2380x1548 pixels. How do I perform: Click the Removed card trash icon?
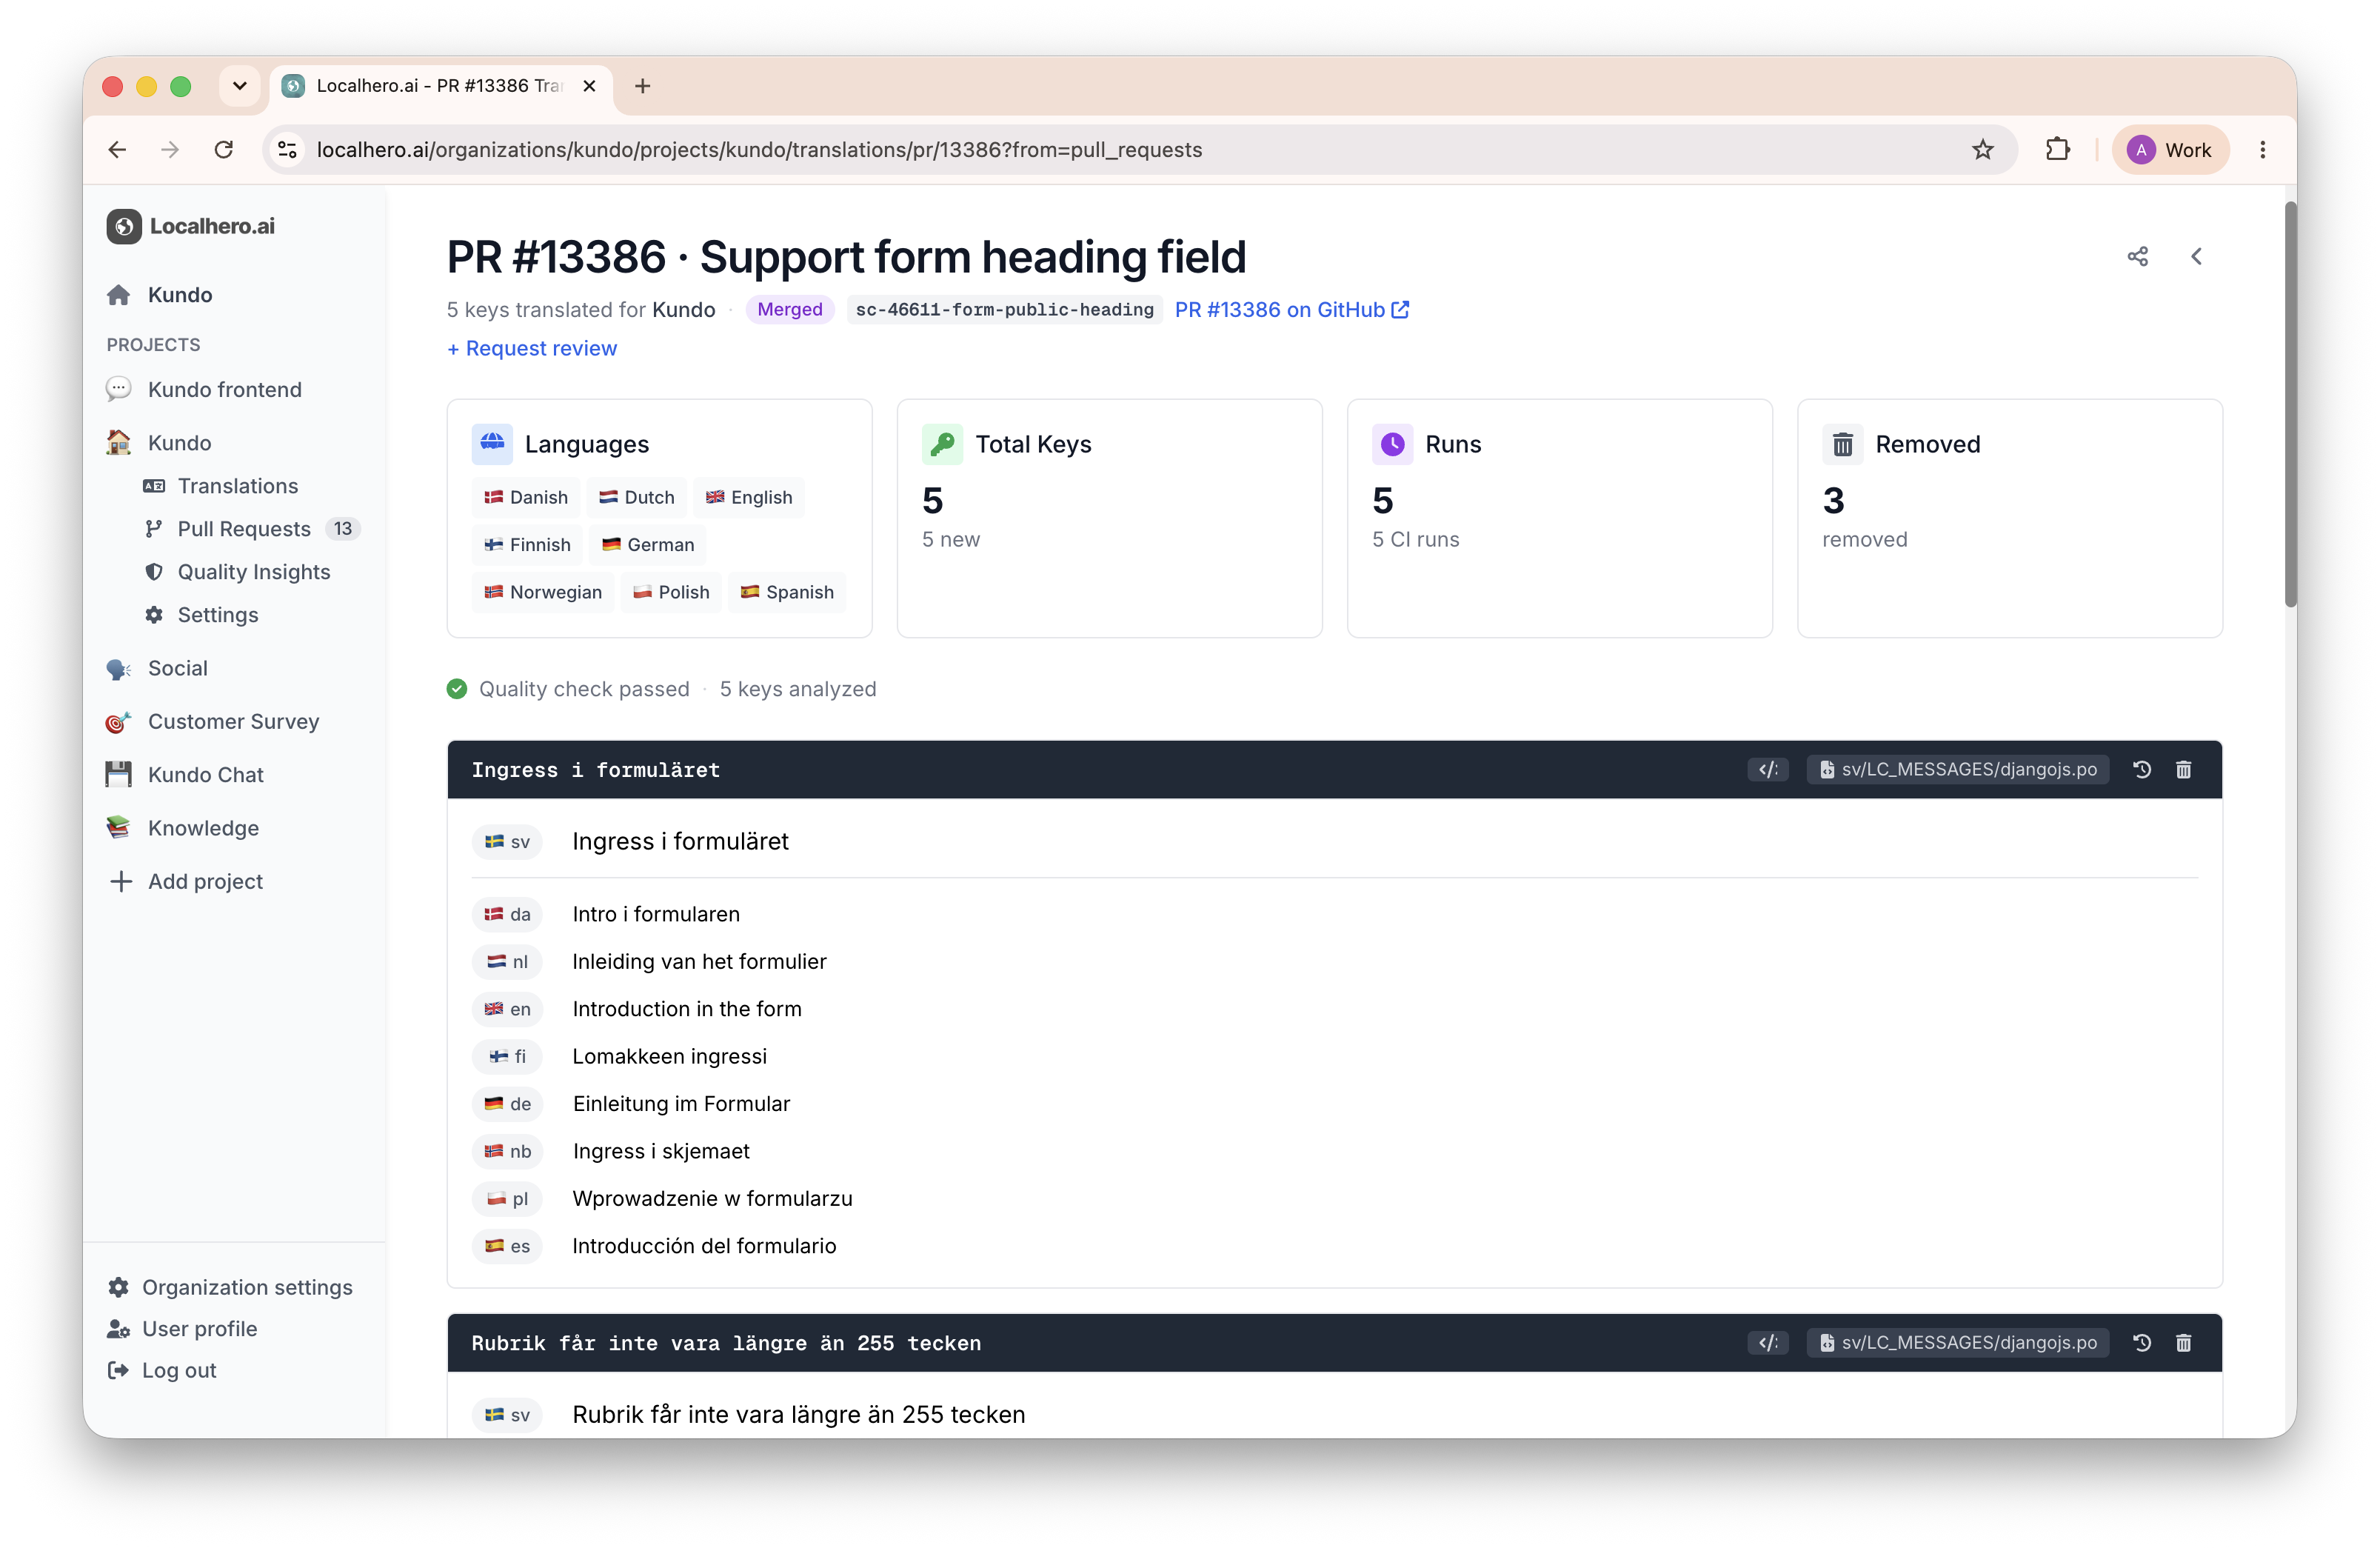1842,444
